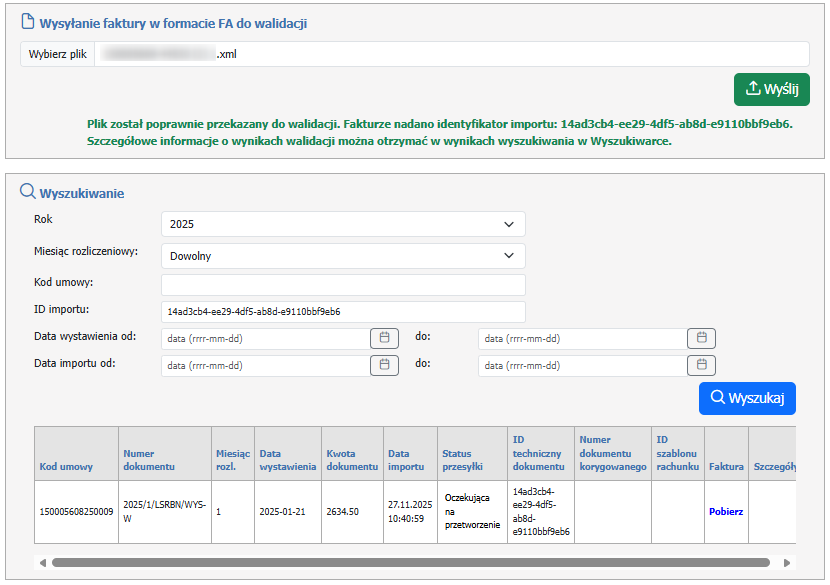The image size is (830, 585).
Task: Click the ID importu text field
Action: [343, 311]
